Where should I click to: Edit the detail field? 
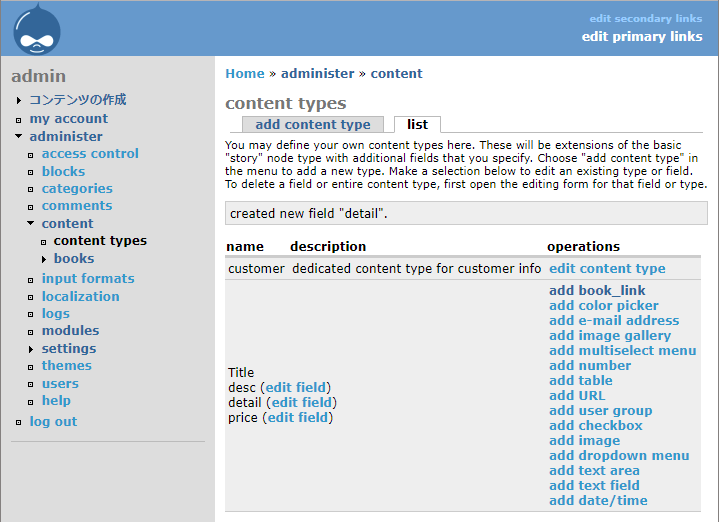[301, 402]
